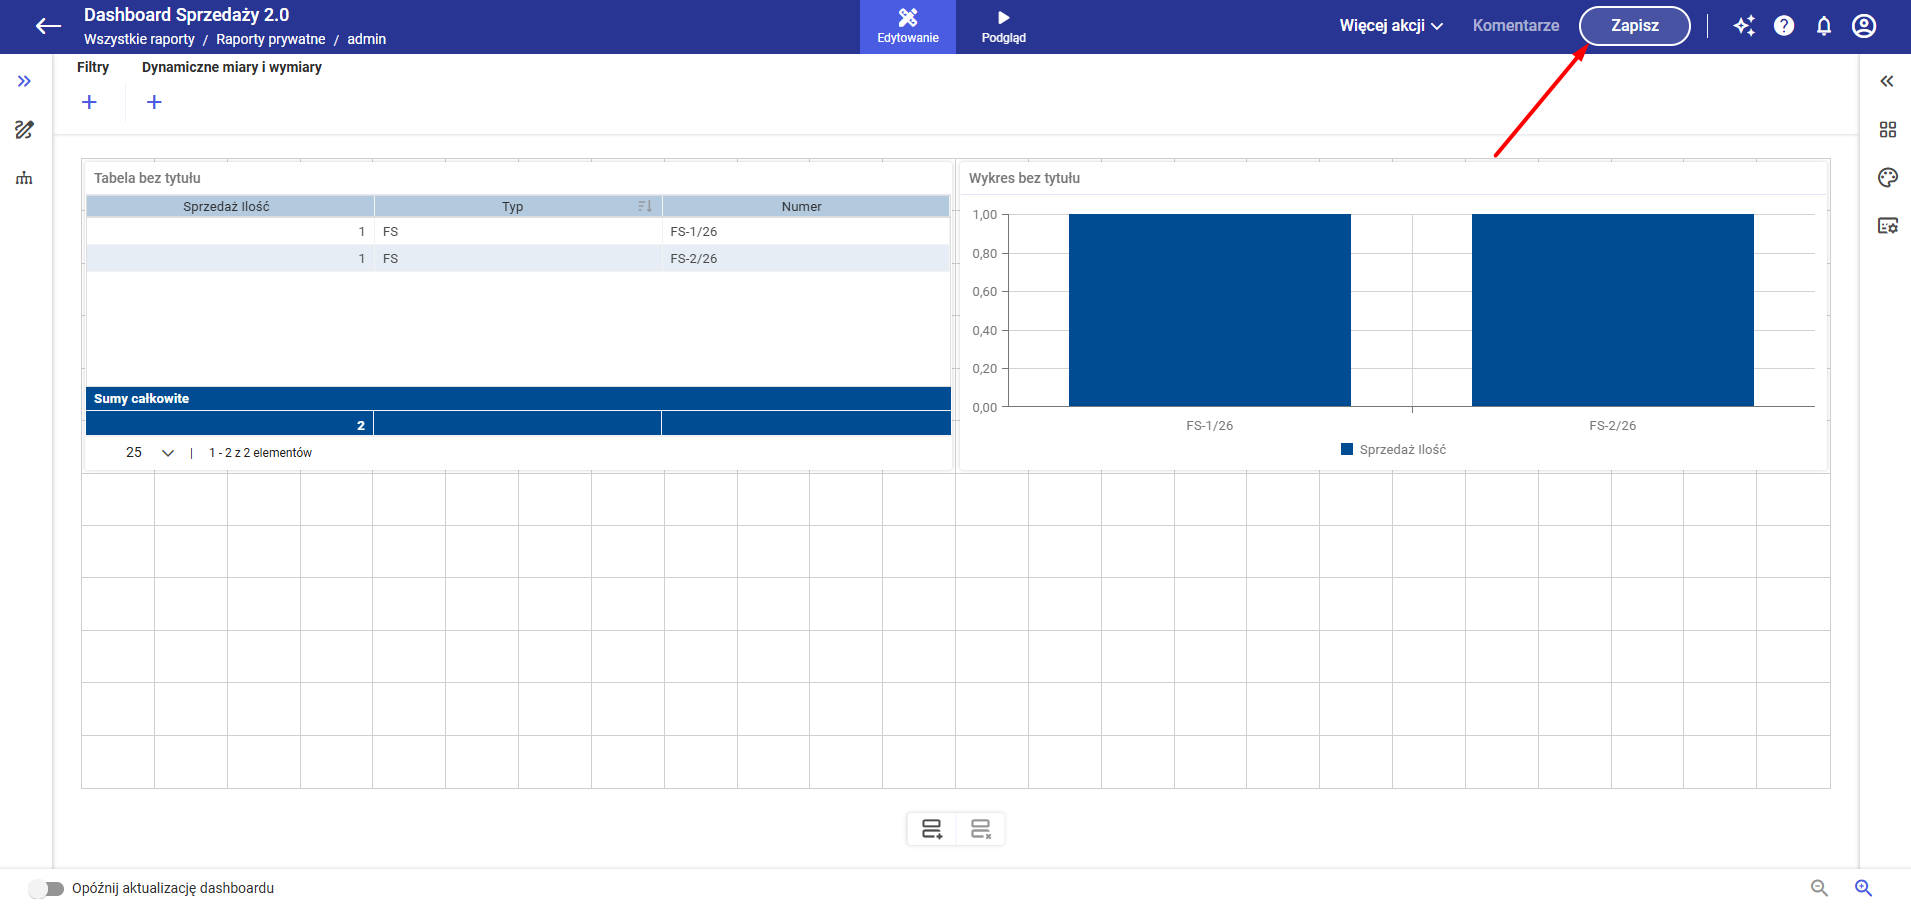Click the Sprzedaż Ilość legend color swatch

point(1347,450)
